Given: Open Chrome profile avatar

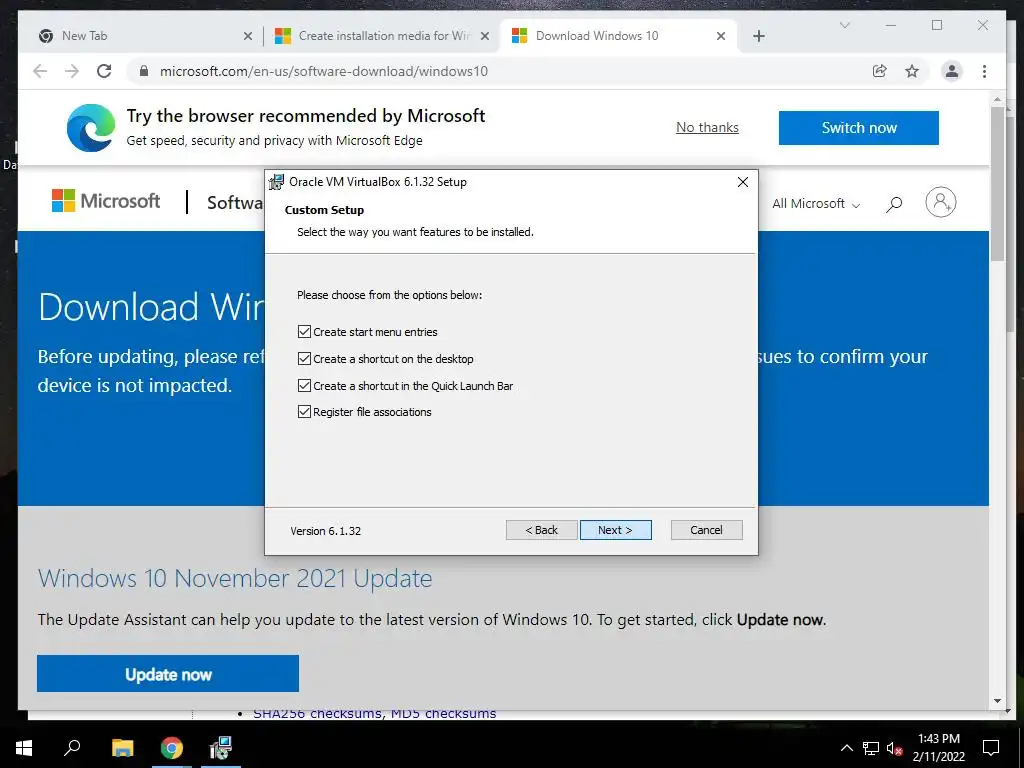Looking at the screenshot, I should (x=952, y=71).
